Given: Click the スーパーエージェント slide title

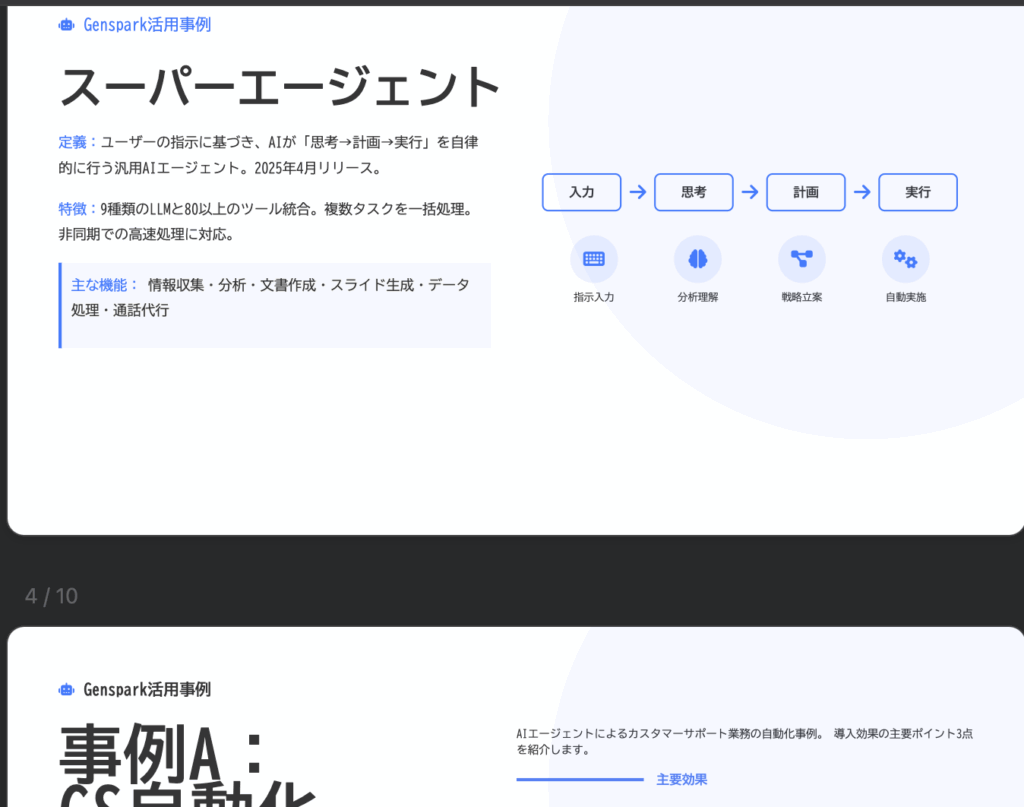Looking at the screenshot, I should pyautogui.click(x=280, y=86).
